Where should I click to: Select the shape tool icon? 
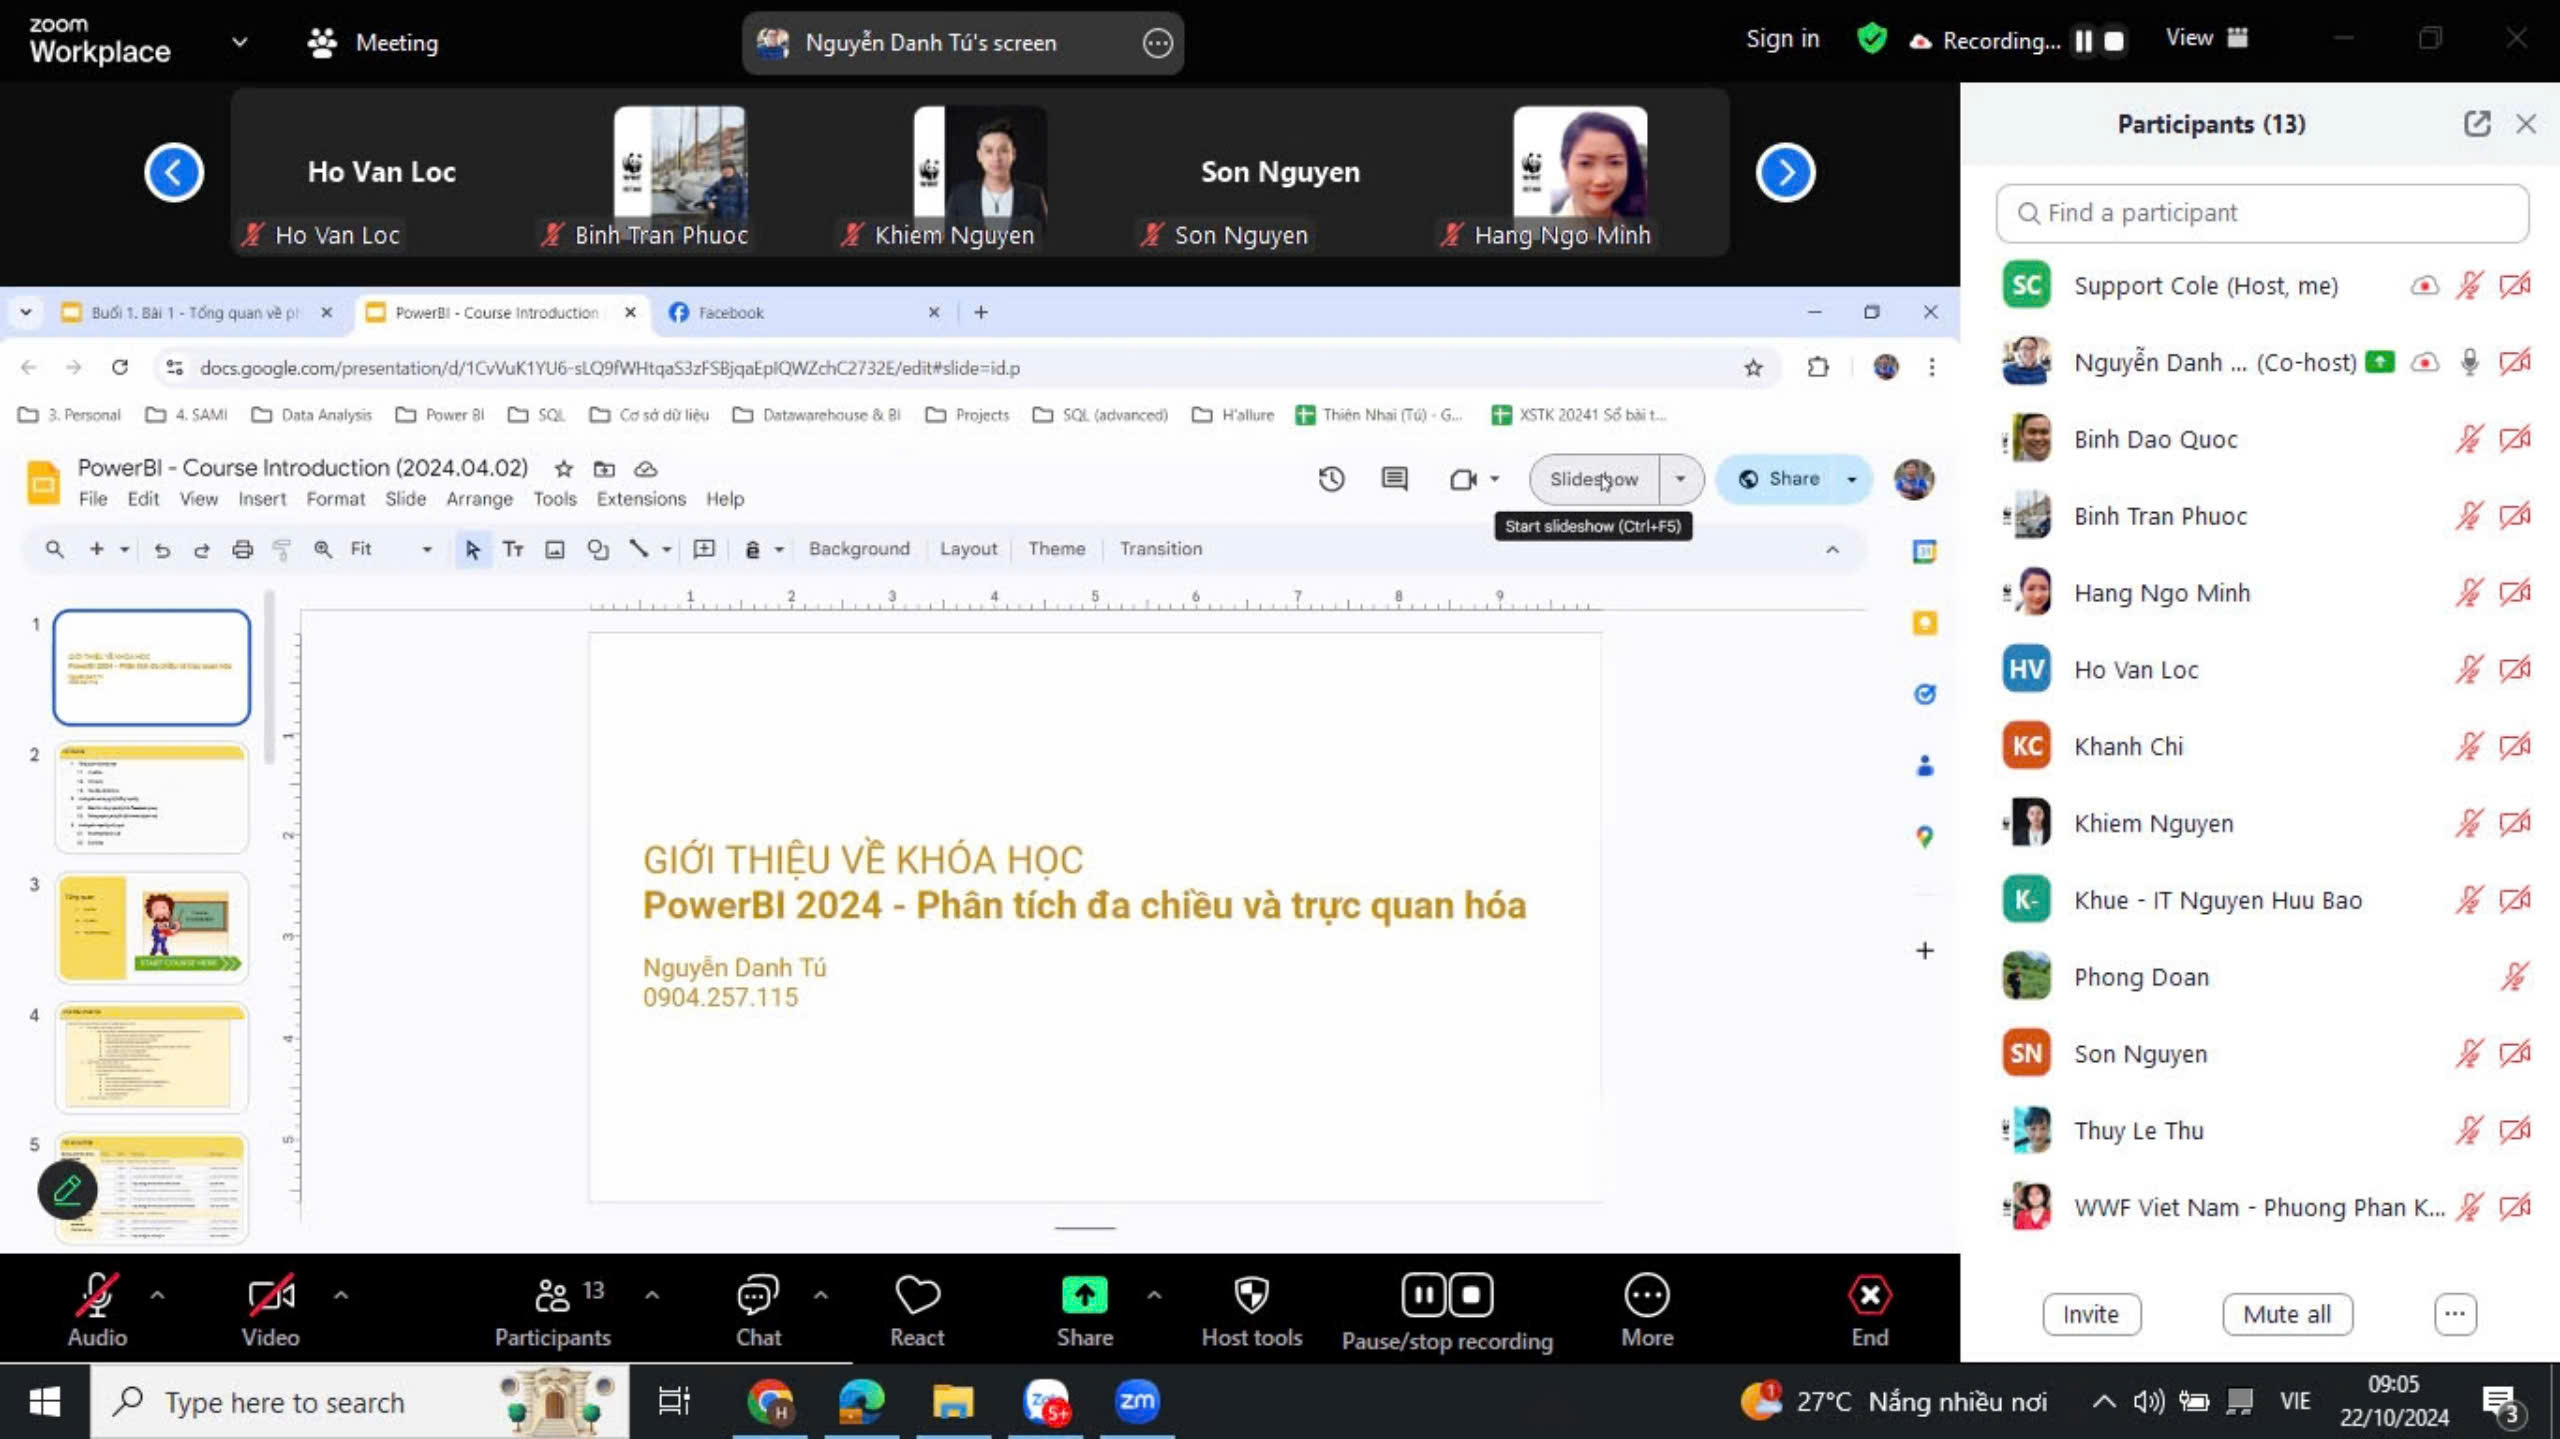click(598, 549)
